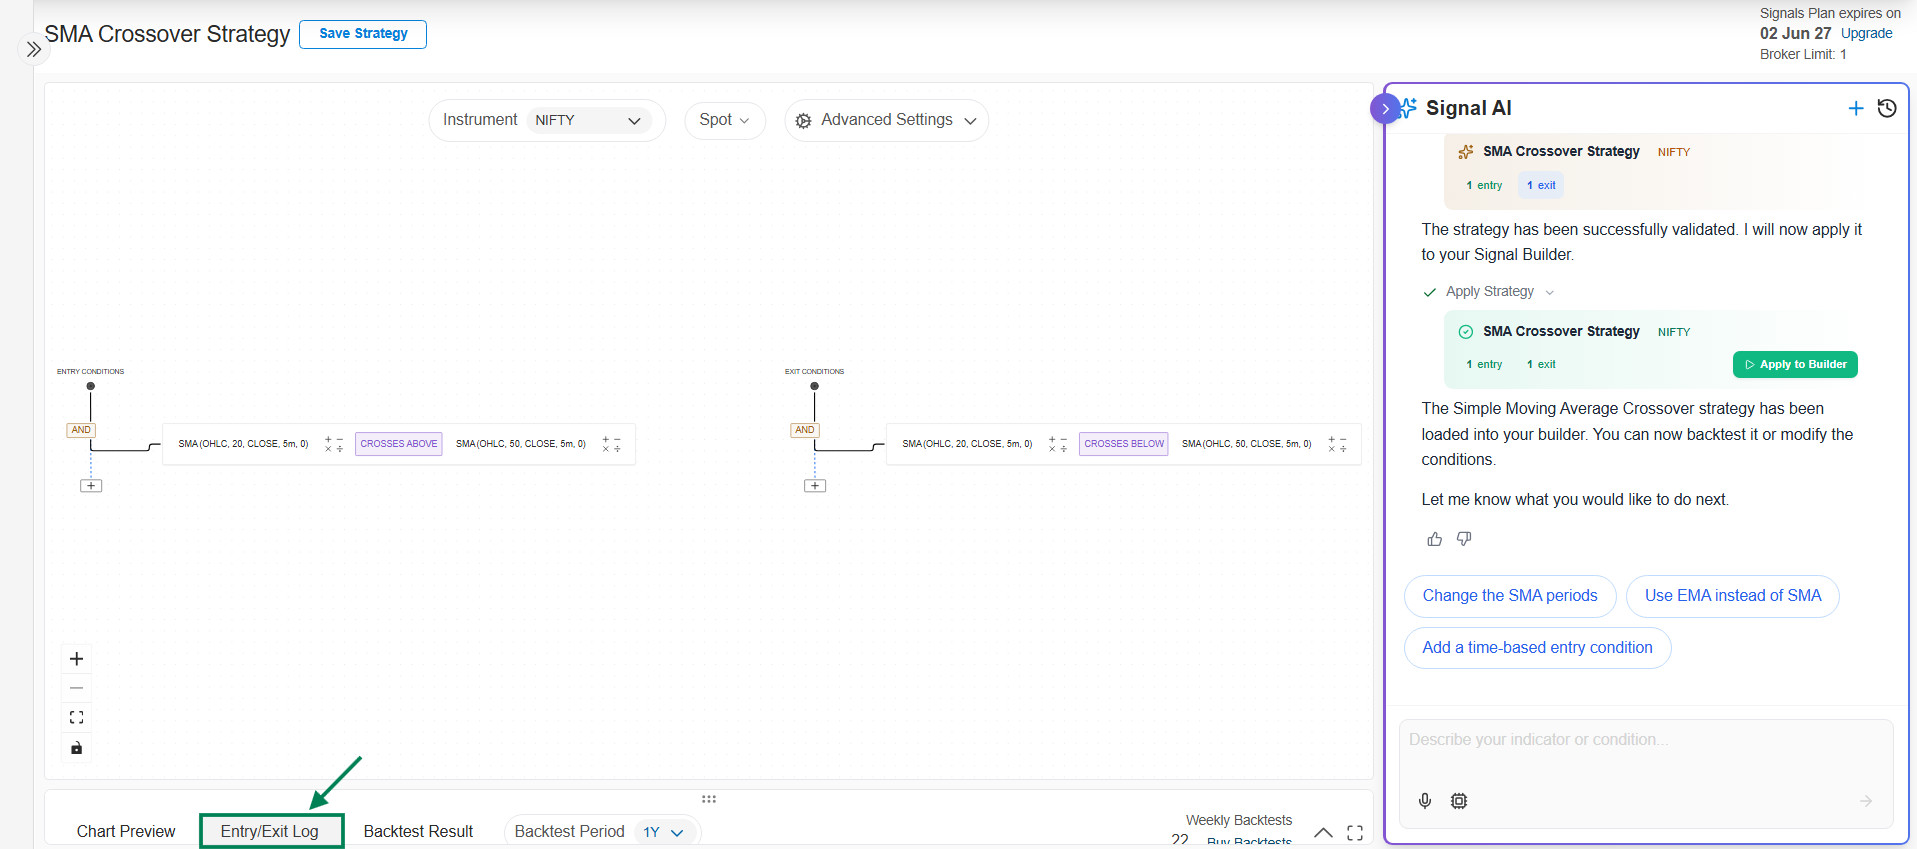Zoom in on the builder canvas
1917x849 pixels.
pyautogui.click(x=77, y=659)
